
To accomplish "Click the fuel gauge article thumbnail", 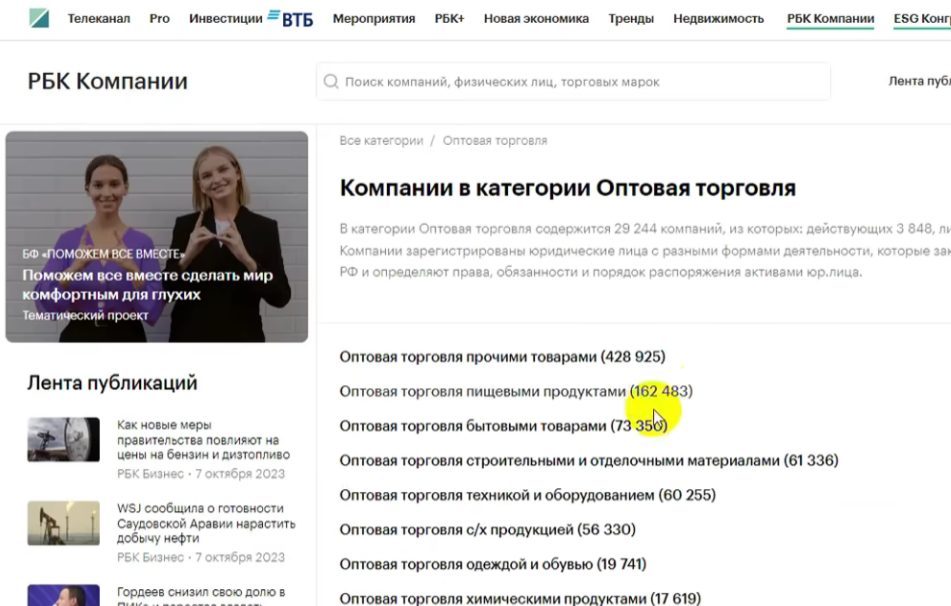I will tap(64, 439).
